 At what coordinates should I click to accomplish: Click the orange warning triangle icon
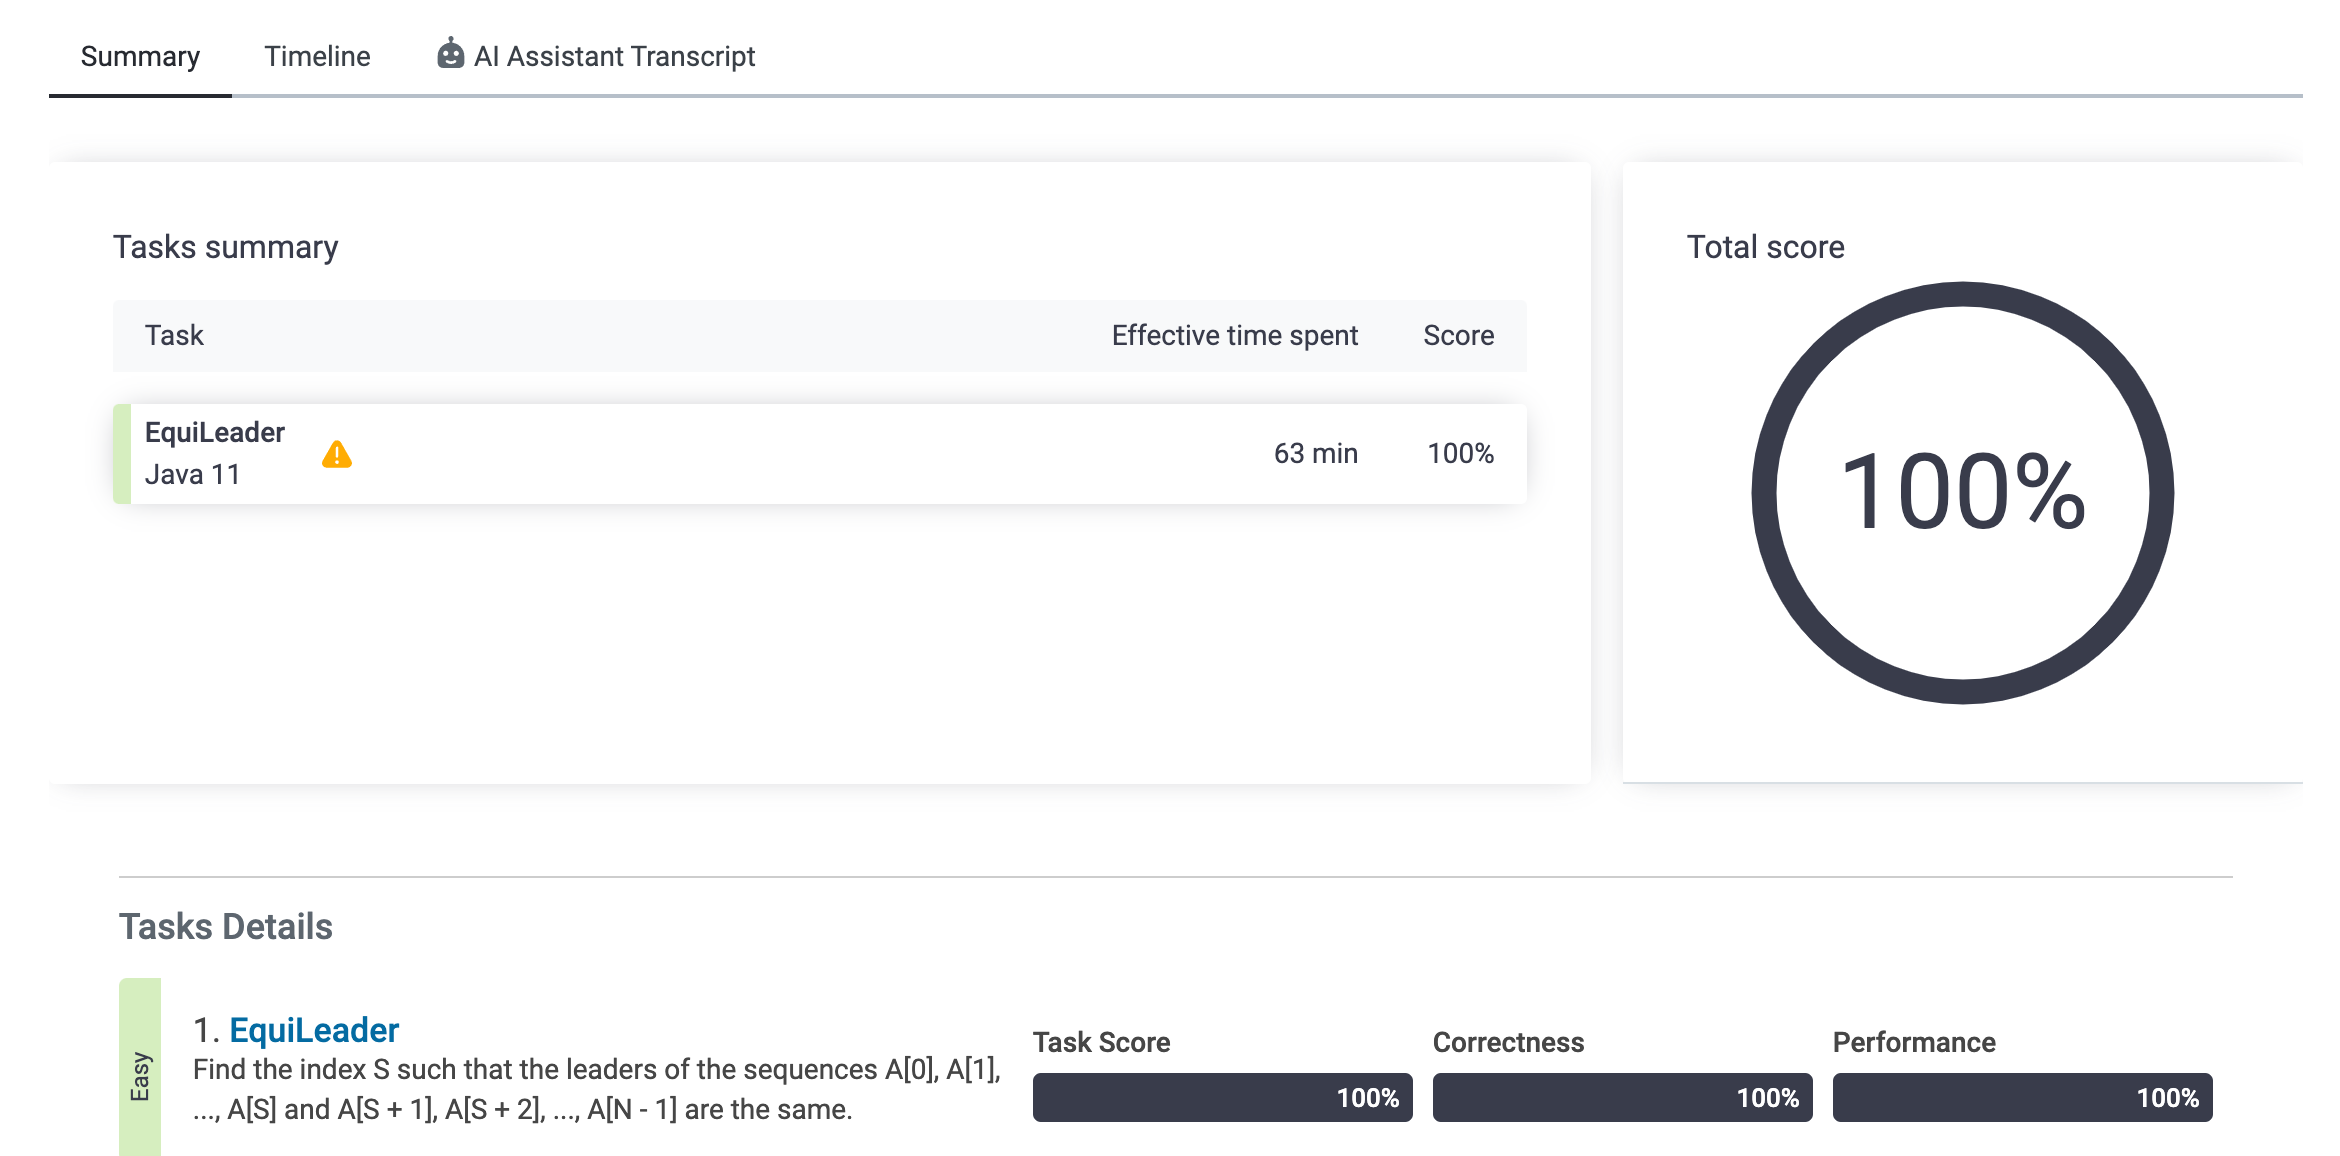pos(337,455)
